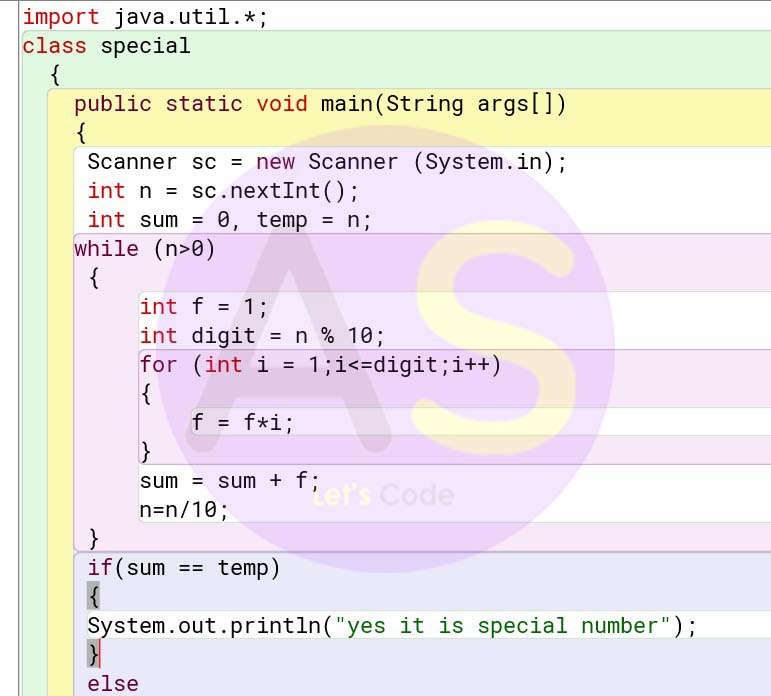
Task: Click the opening brace below the for statement
Action: pyautogui.click(x=146, y=394)
